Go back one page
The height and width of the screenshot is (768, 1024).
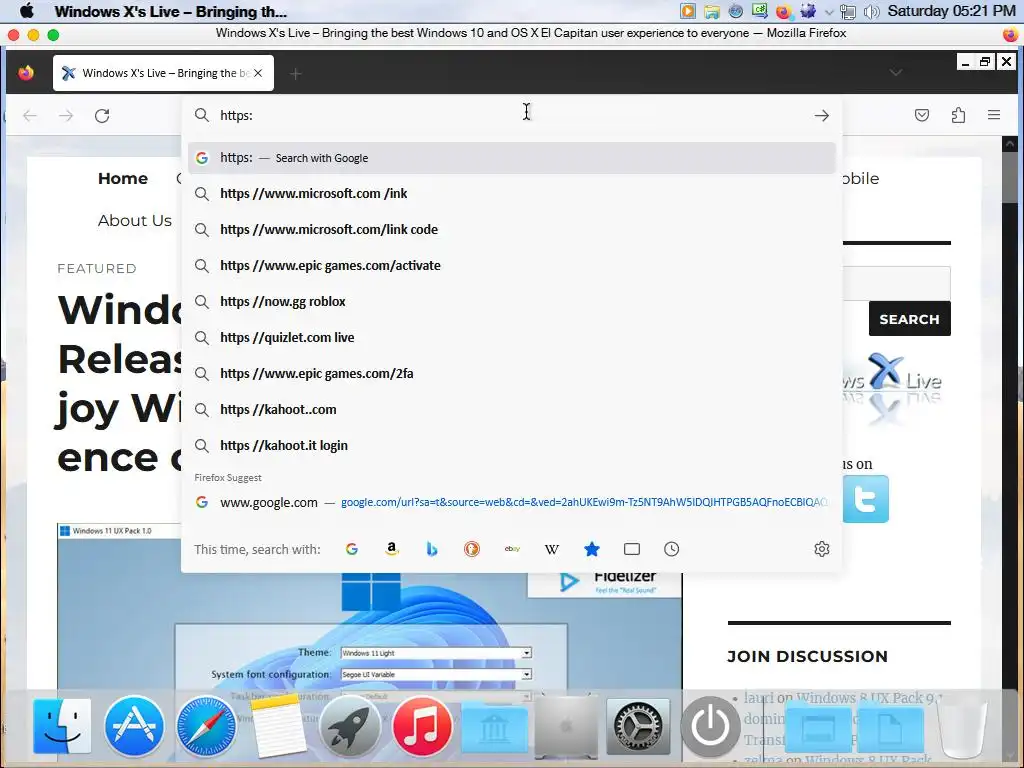tap(30, 116)
